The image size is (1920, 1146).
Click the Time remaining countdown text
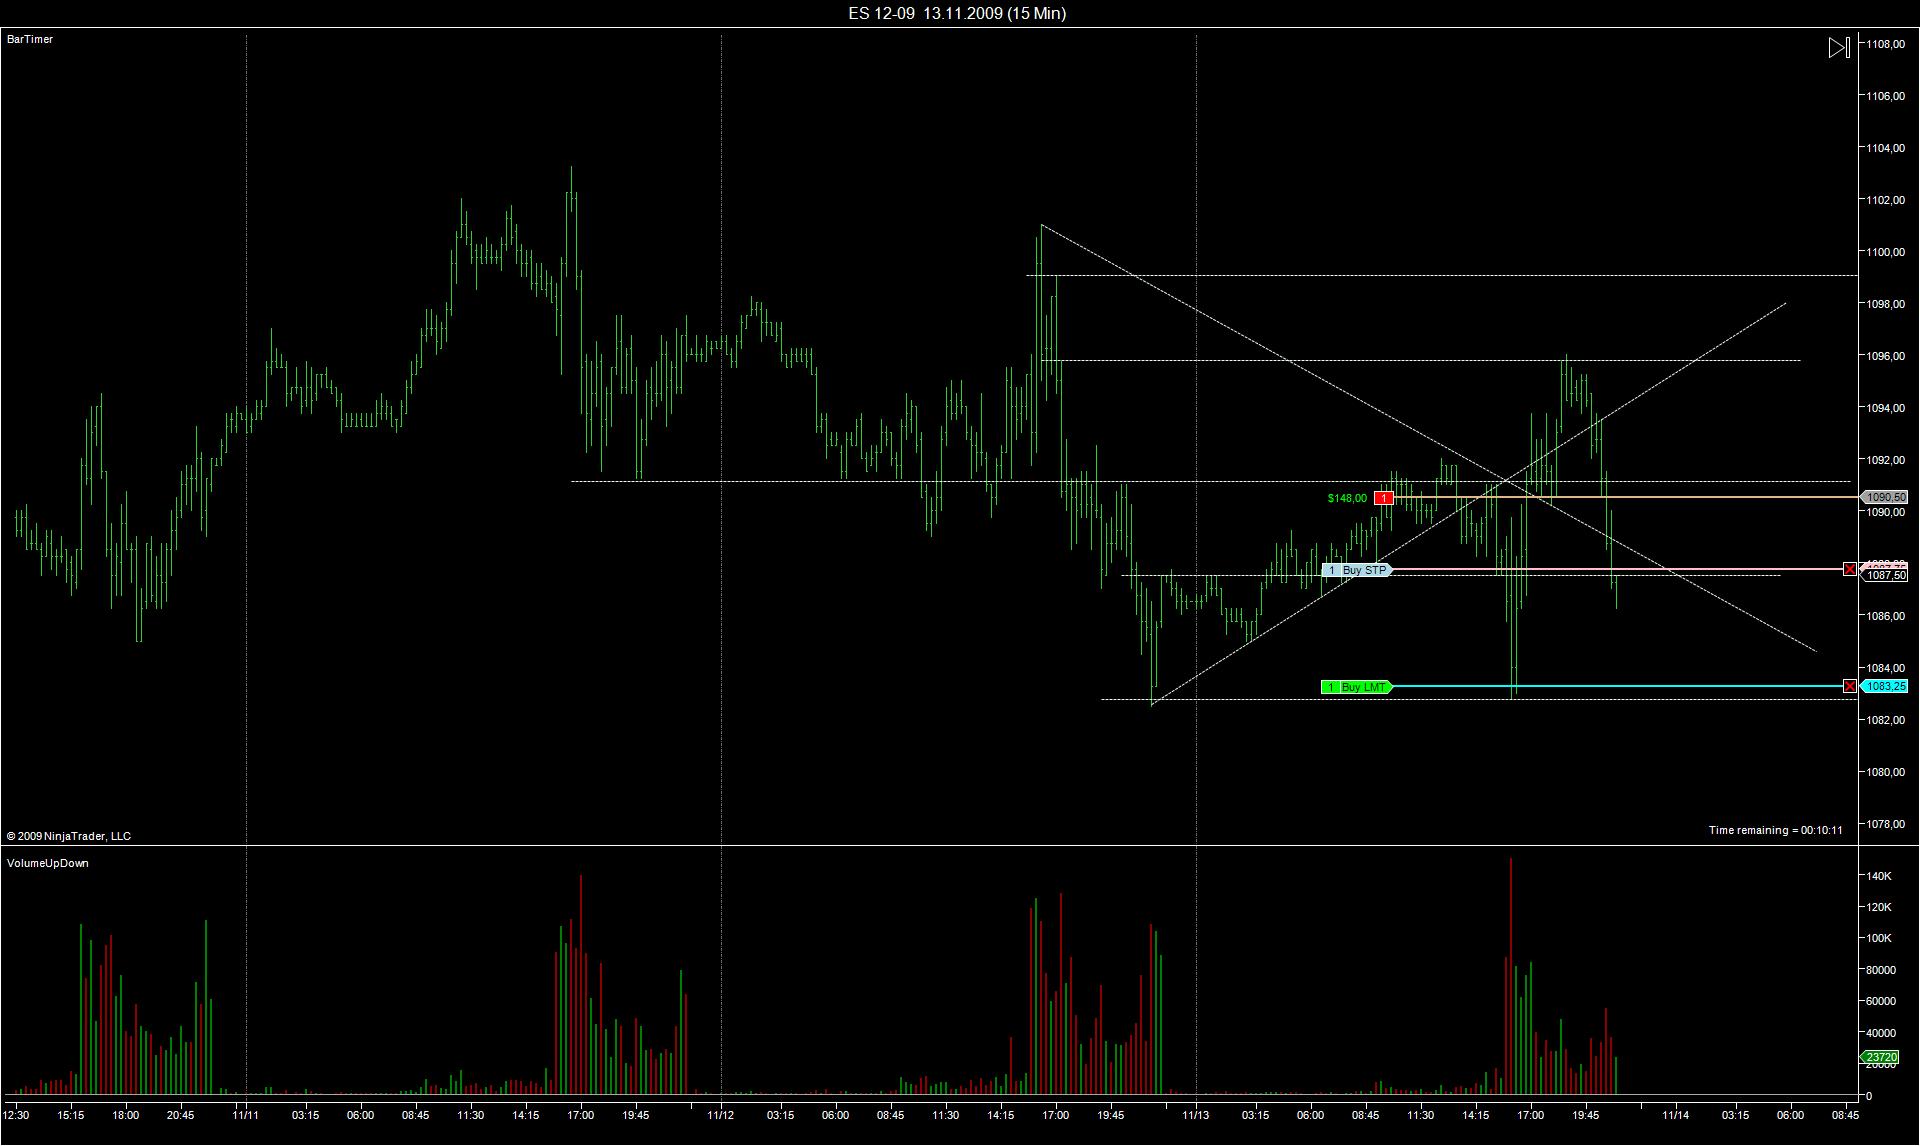(x=1775, y=830)
